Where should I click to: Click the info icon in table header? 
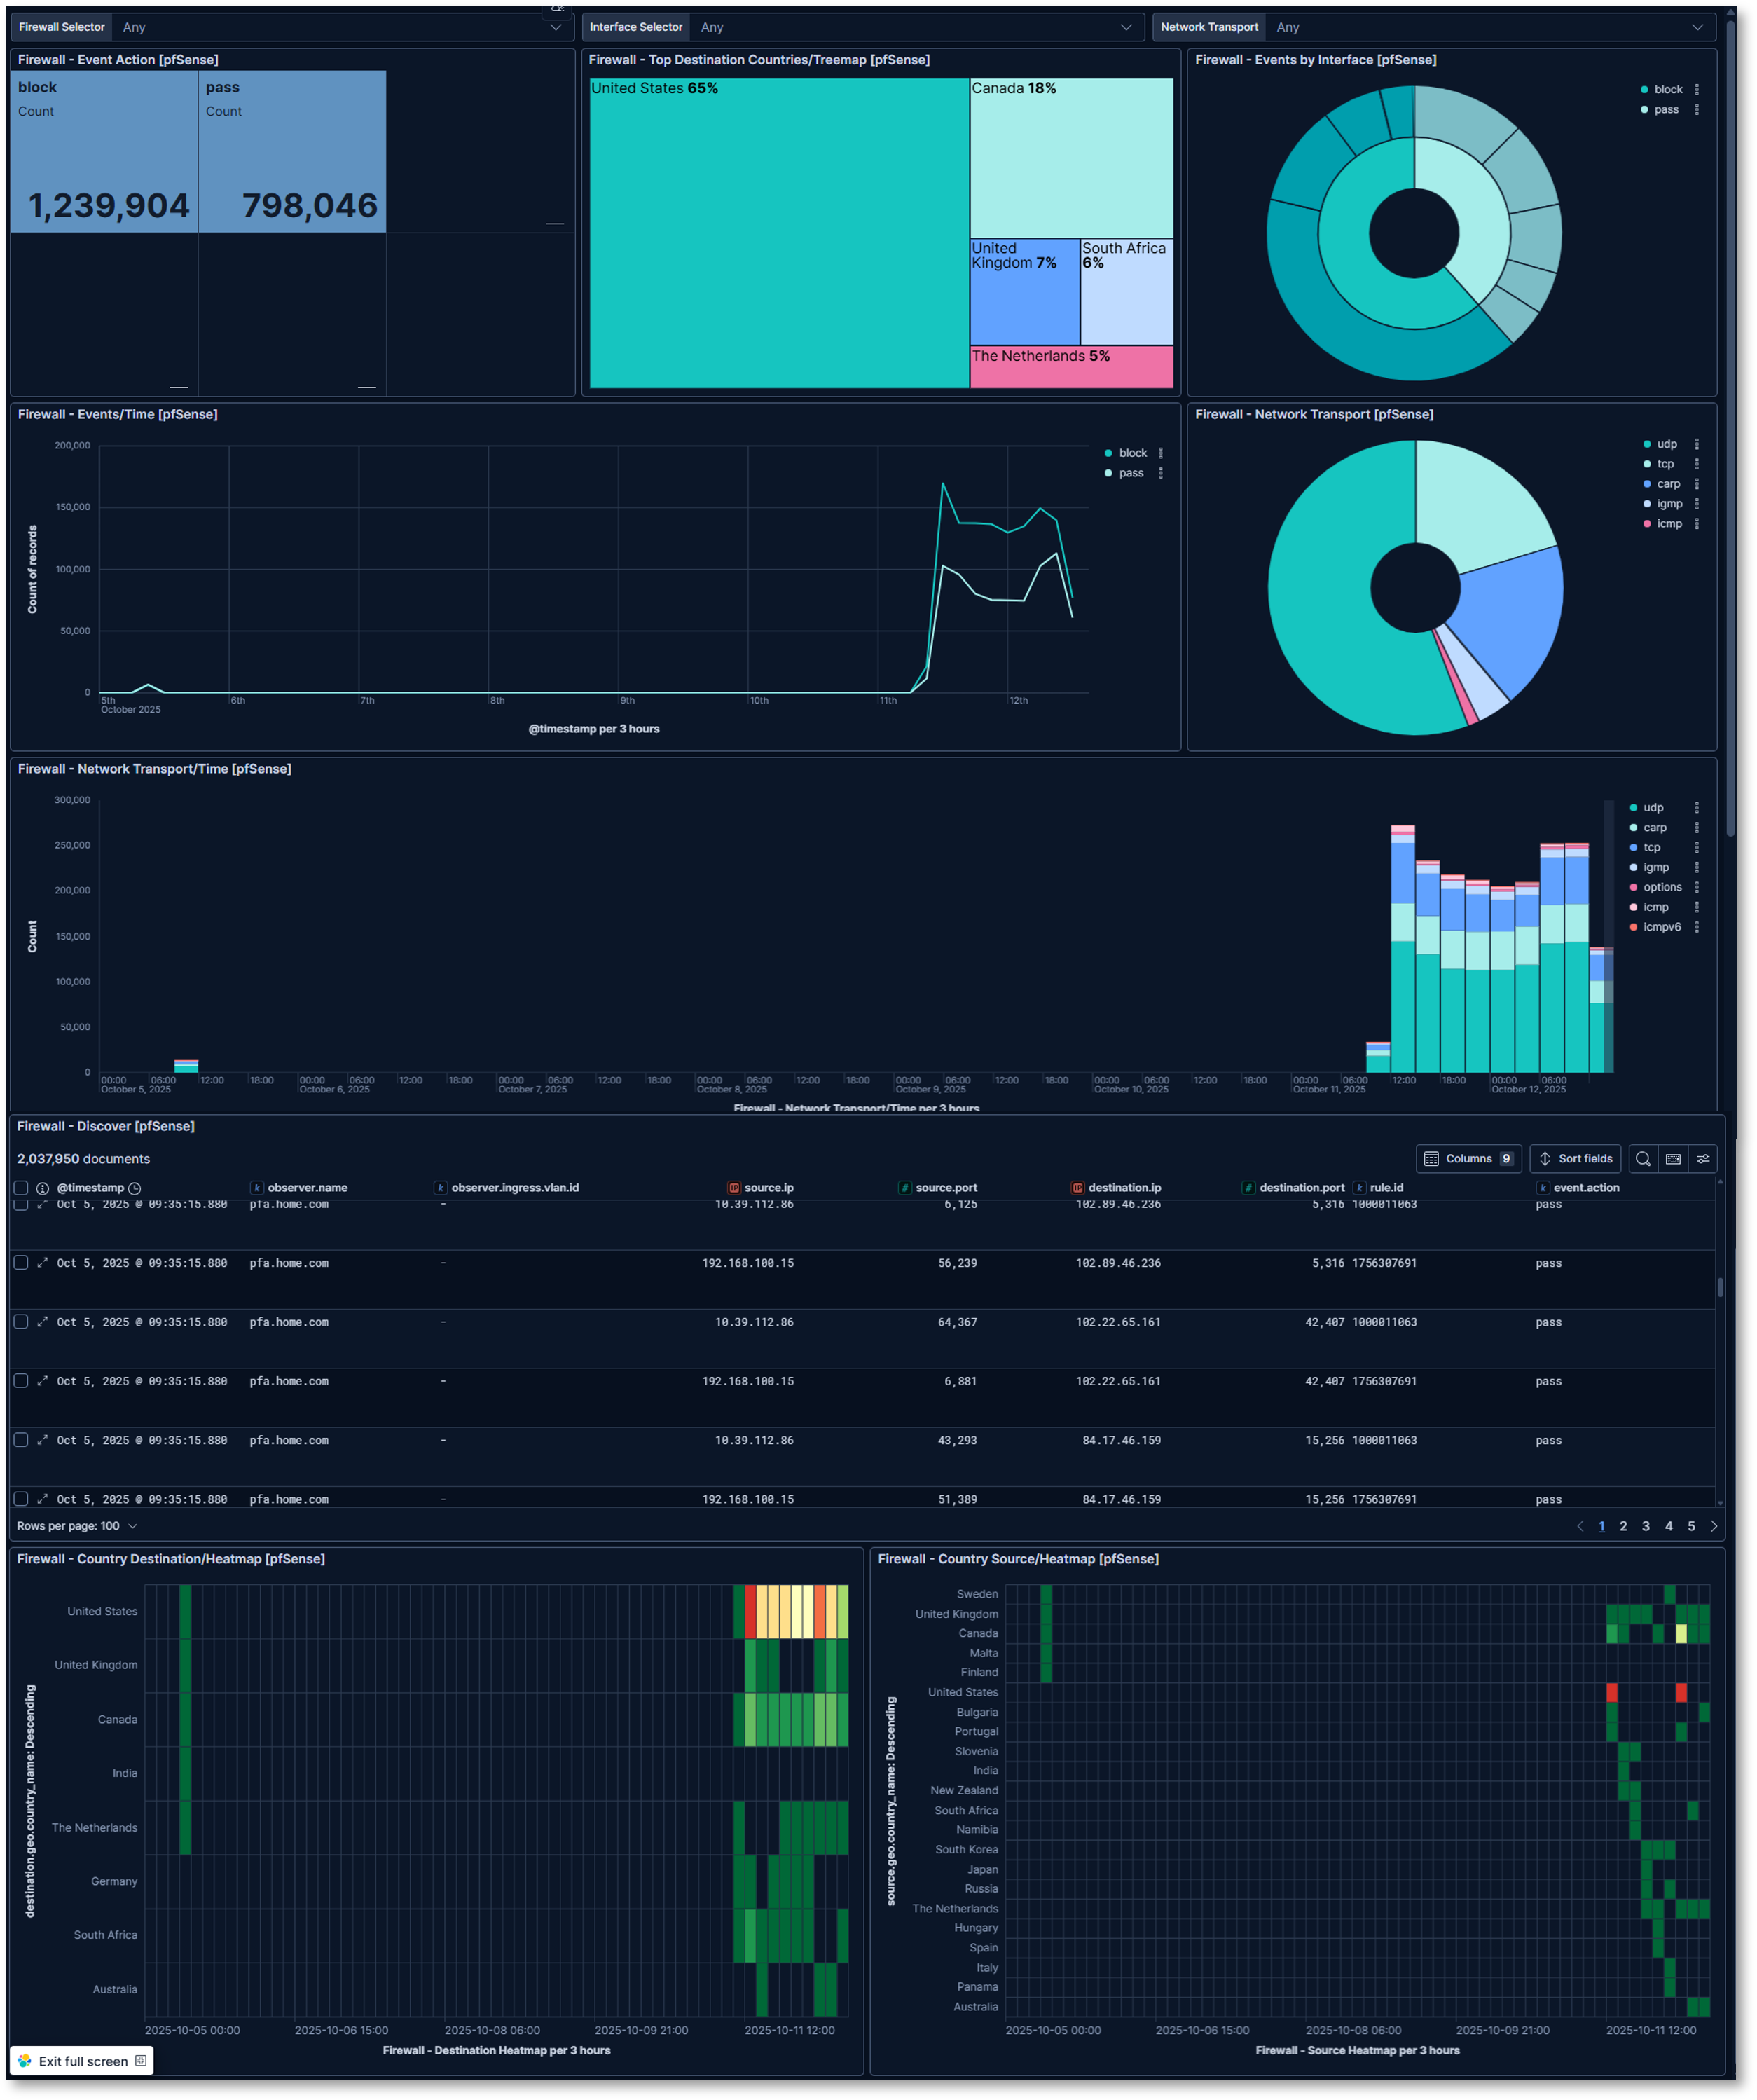(42, 1188)
